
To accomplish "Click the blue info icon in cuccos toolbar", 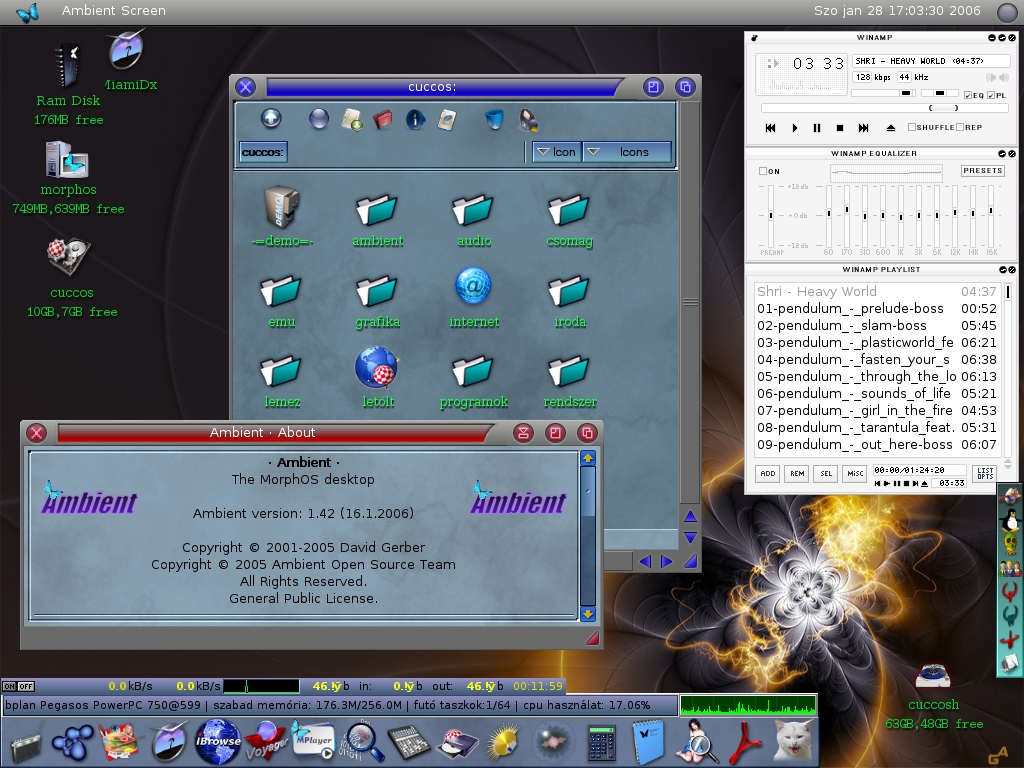I will coord(415,120).
